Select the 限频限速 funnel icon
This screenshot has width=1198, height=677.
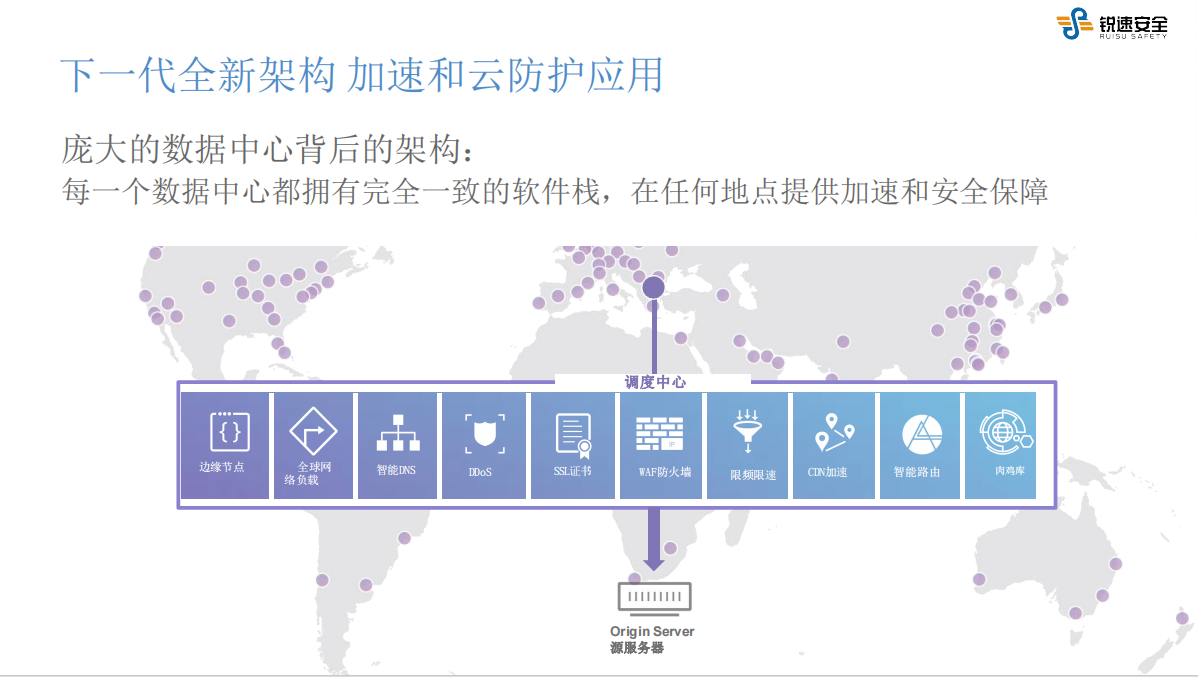(x=747, y=432)
